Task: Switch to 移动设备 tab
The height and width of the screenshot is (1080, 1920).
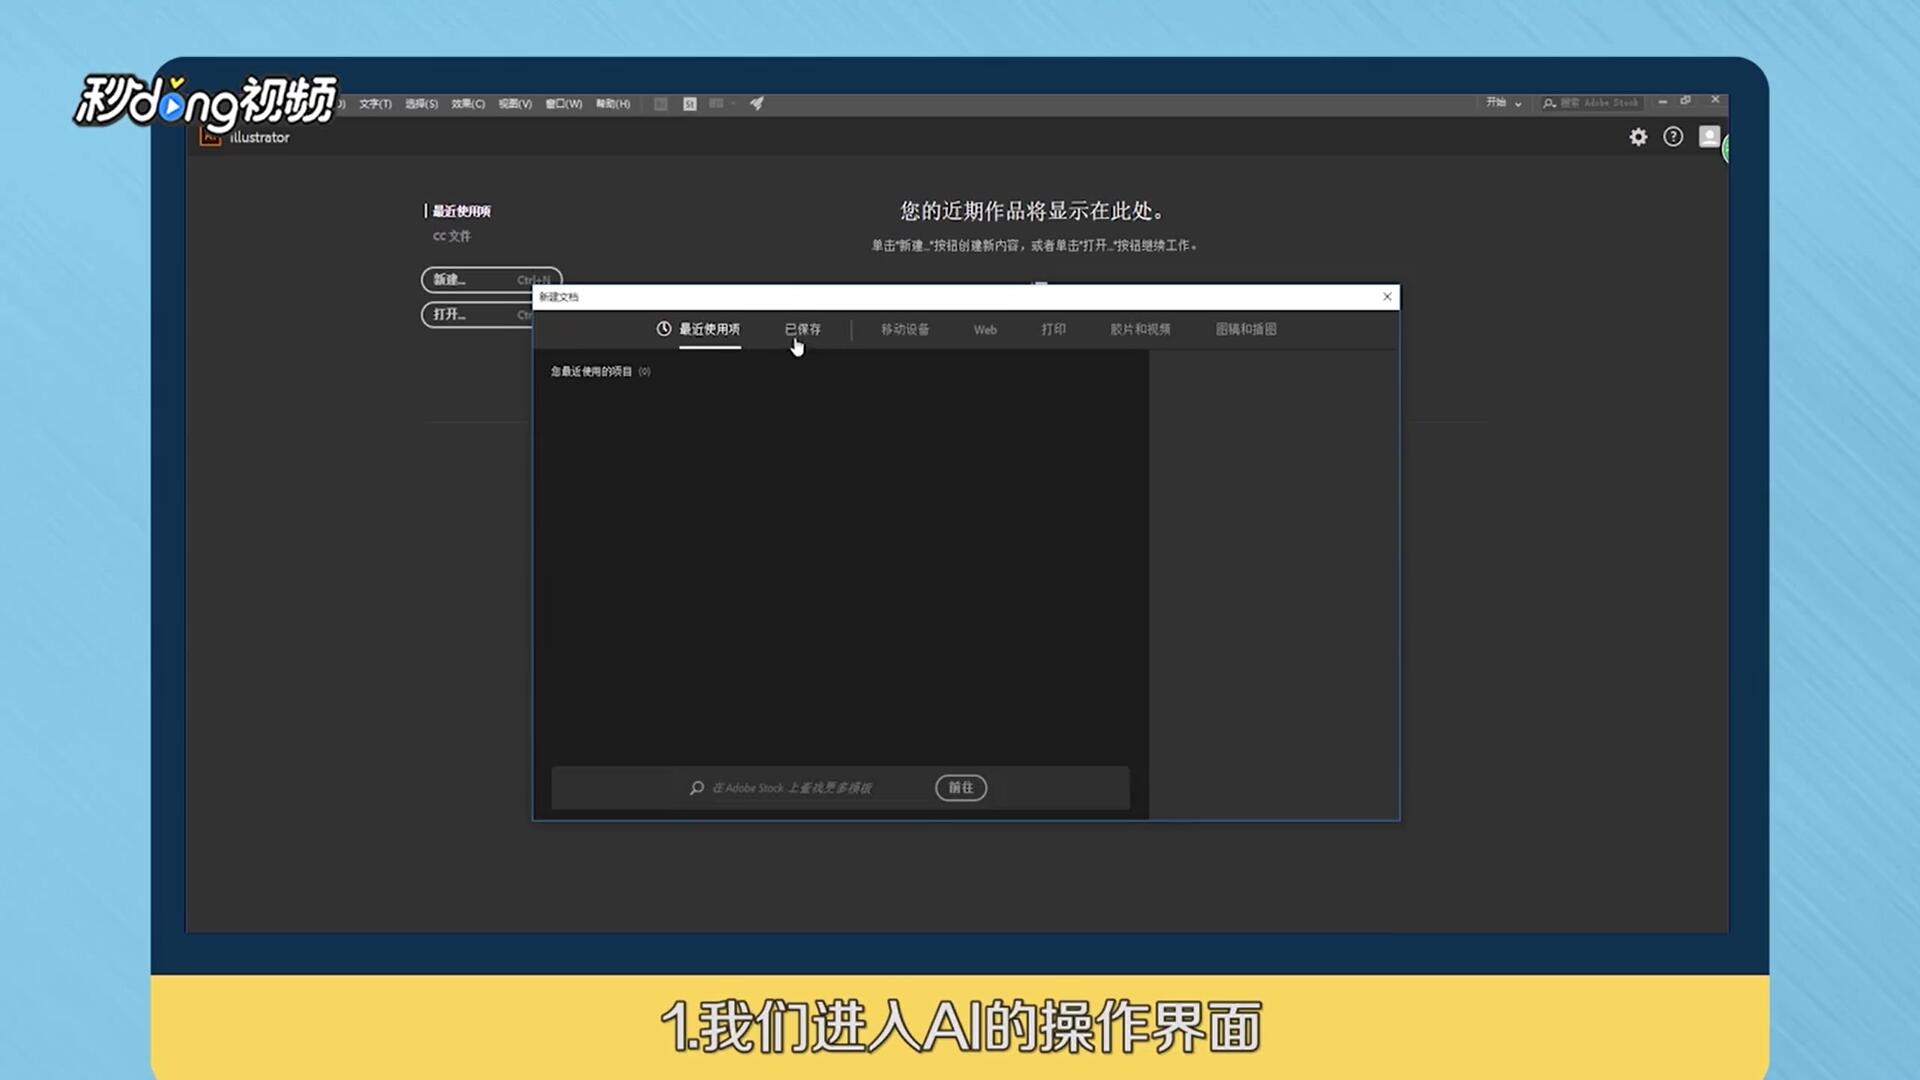Action: (905, 329)
